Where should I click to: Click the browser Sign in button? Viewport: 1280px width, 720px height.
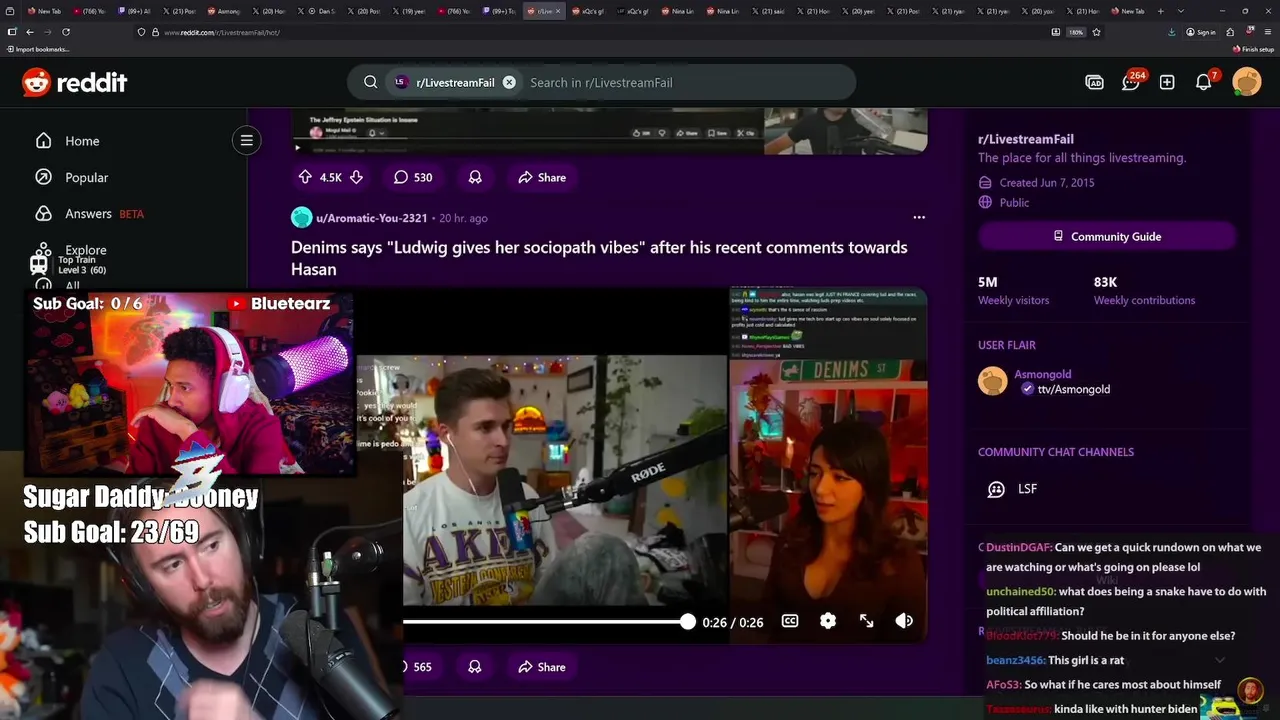pyautogui.click(x=1201, y=32)
